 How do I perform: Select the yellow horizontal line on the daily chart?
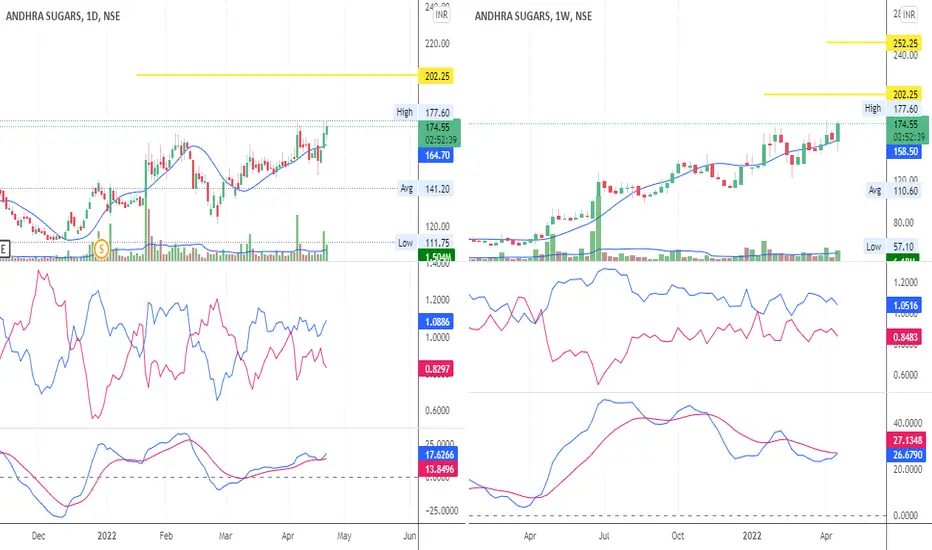point(277,75)
